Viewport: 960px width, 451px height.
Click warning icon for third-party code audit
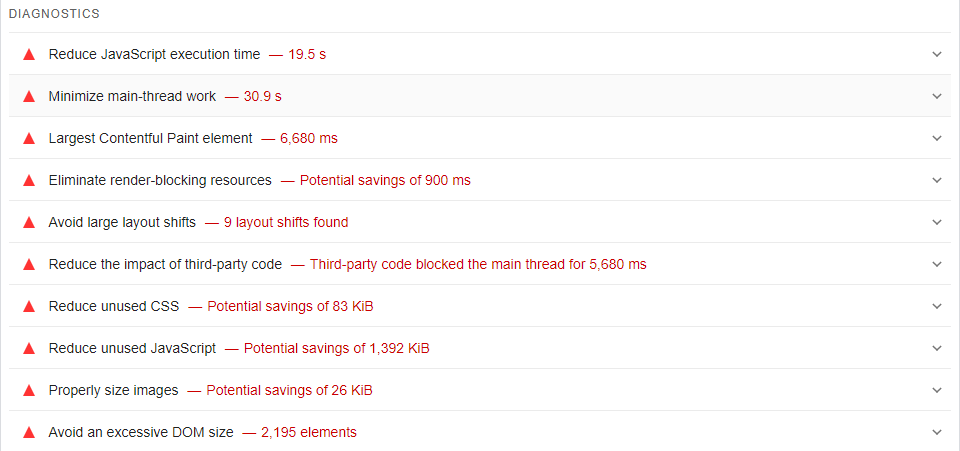(29, 264)
